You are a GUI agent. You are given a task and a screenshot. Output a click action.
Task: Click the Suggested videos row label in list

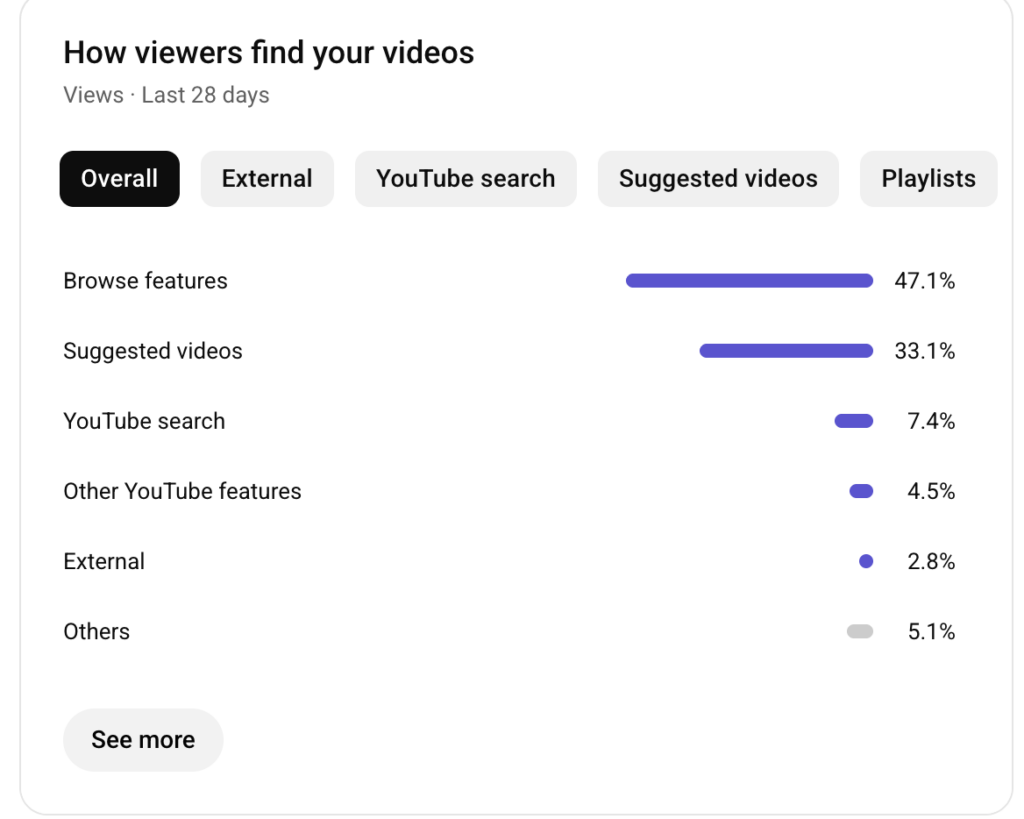click(152, 351)
